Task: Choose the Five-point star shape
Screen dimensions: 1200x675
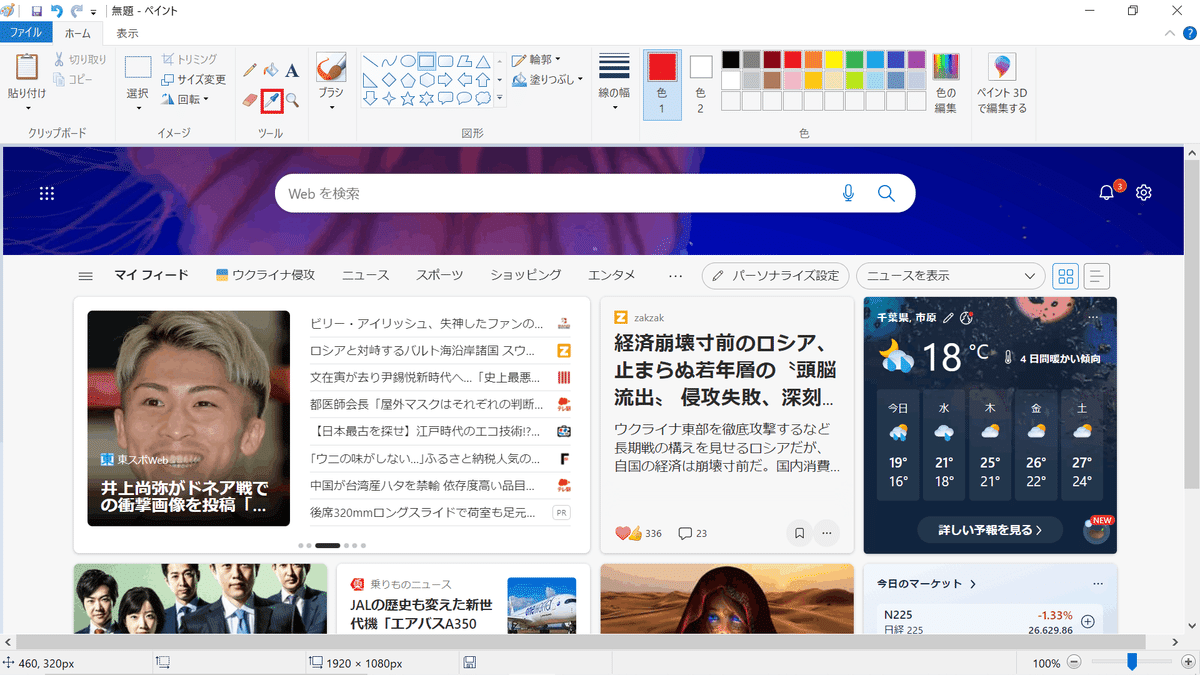Action: [x=407, y=98]
